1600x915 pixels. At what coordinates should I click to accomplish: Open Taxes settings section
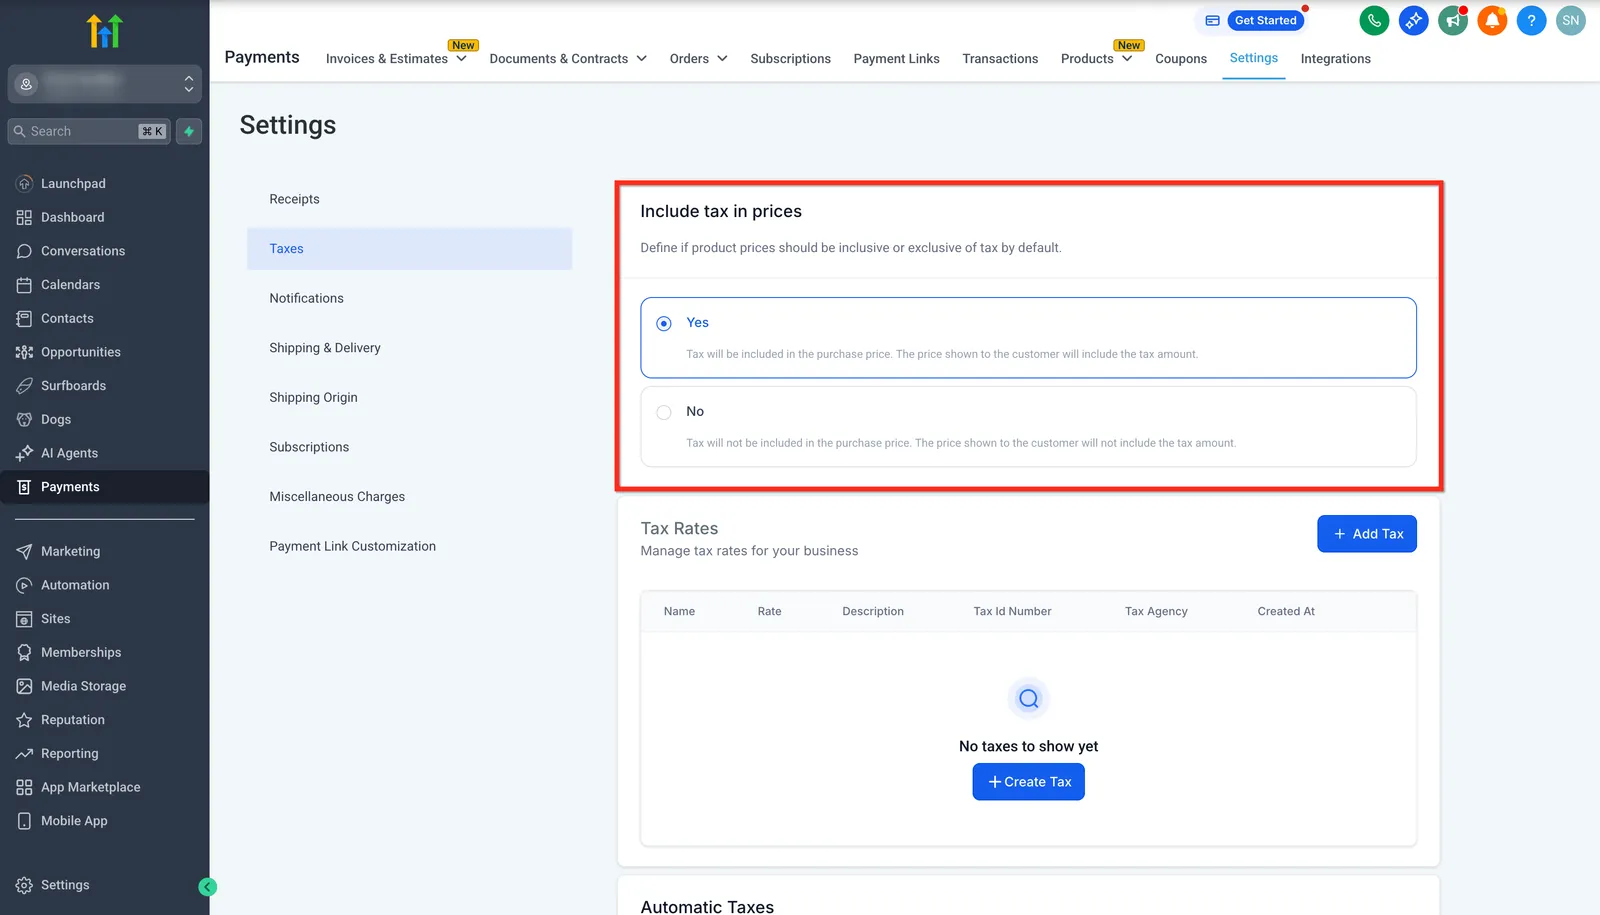point(409,249)
